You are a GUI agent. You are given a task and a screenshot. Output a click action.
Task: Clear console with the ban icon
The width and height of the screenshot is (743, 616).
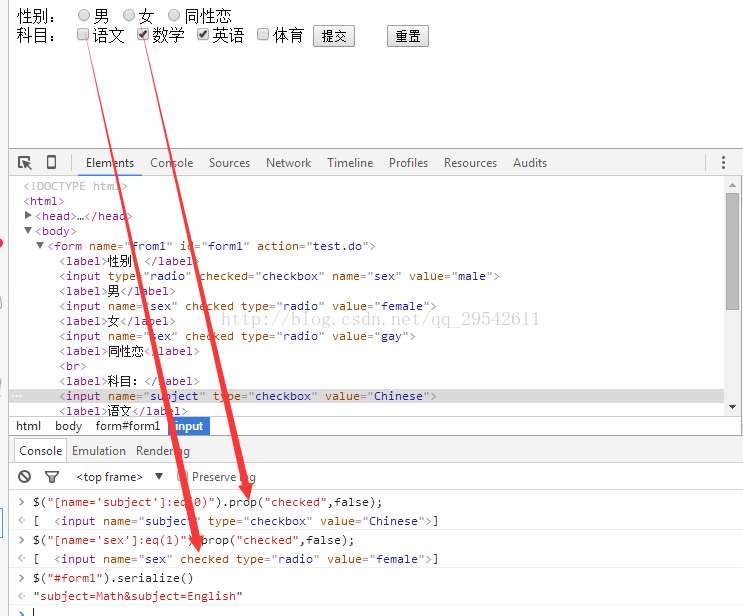coord(25,476)
